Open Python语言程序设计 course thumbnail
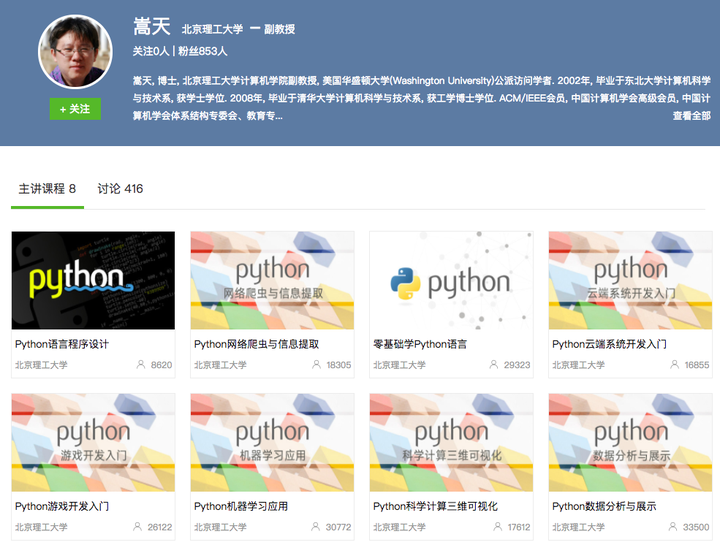 click(x=93, y=280)
